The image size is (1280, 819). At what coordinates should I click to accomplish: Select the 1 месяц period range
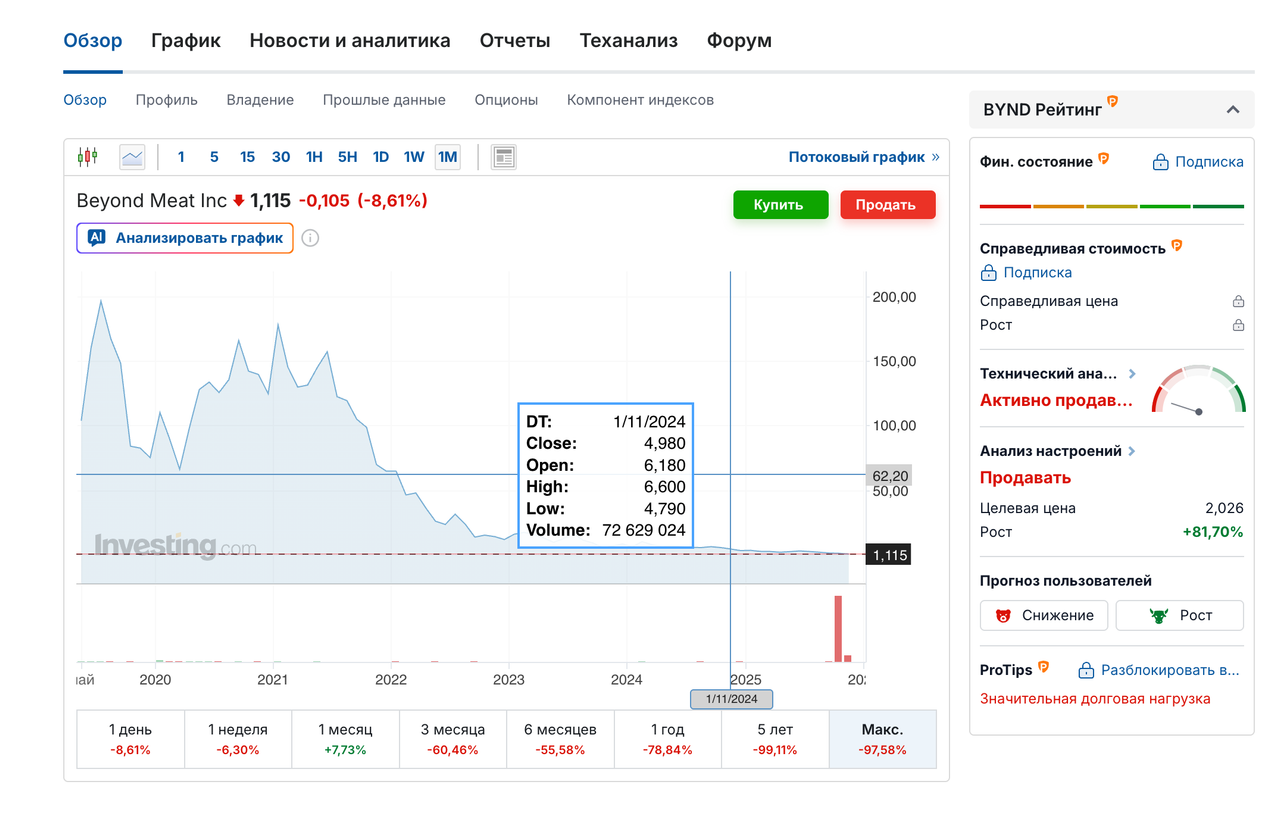tap(346, 739)
